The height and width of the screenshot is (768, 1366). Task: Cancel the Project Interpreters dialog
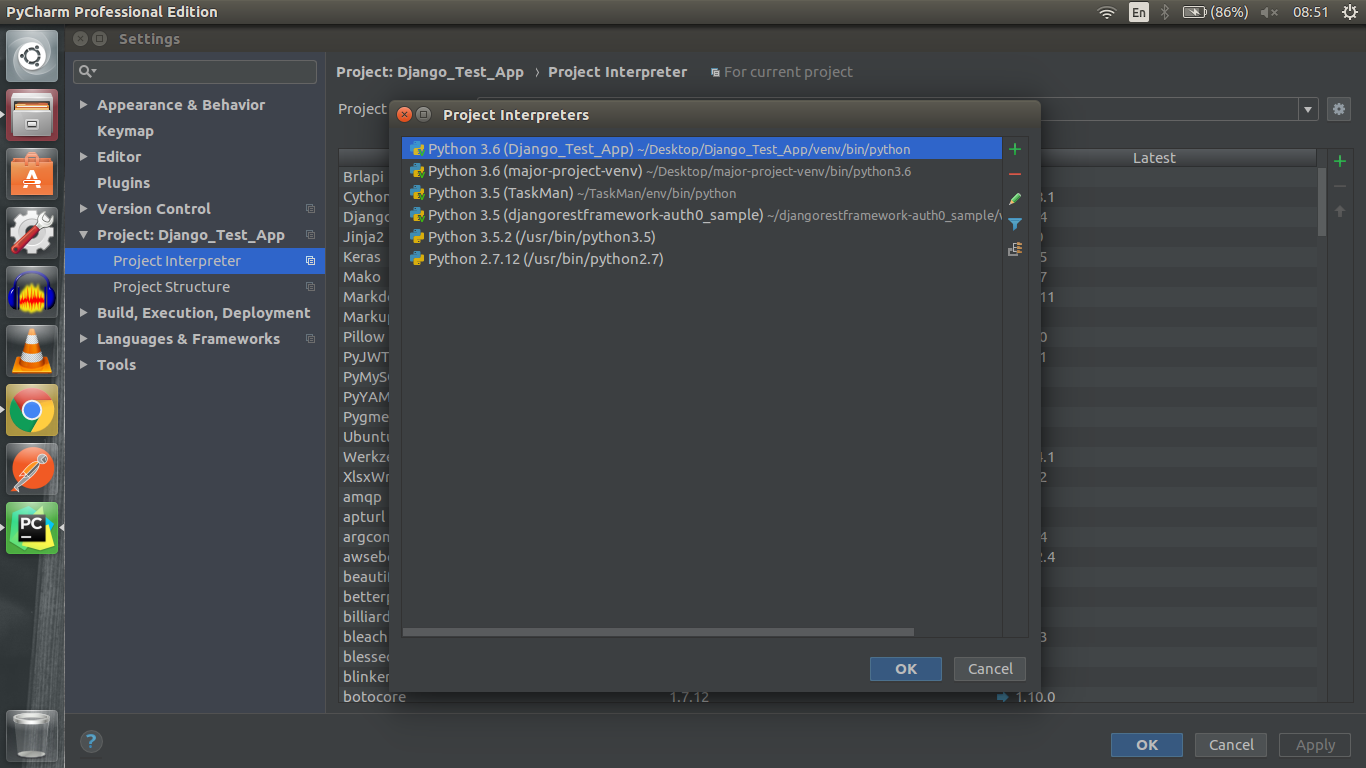coord(990,669)
